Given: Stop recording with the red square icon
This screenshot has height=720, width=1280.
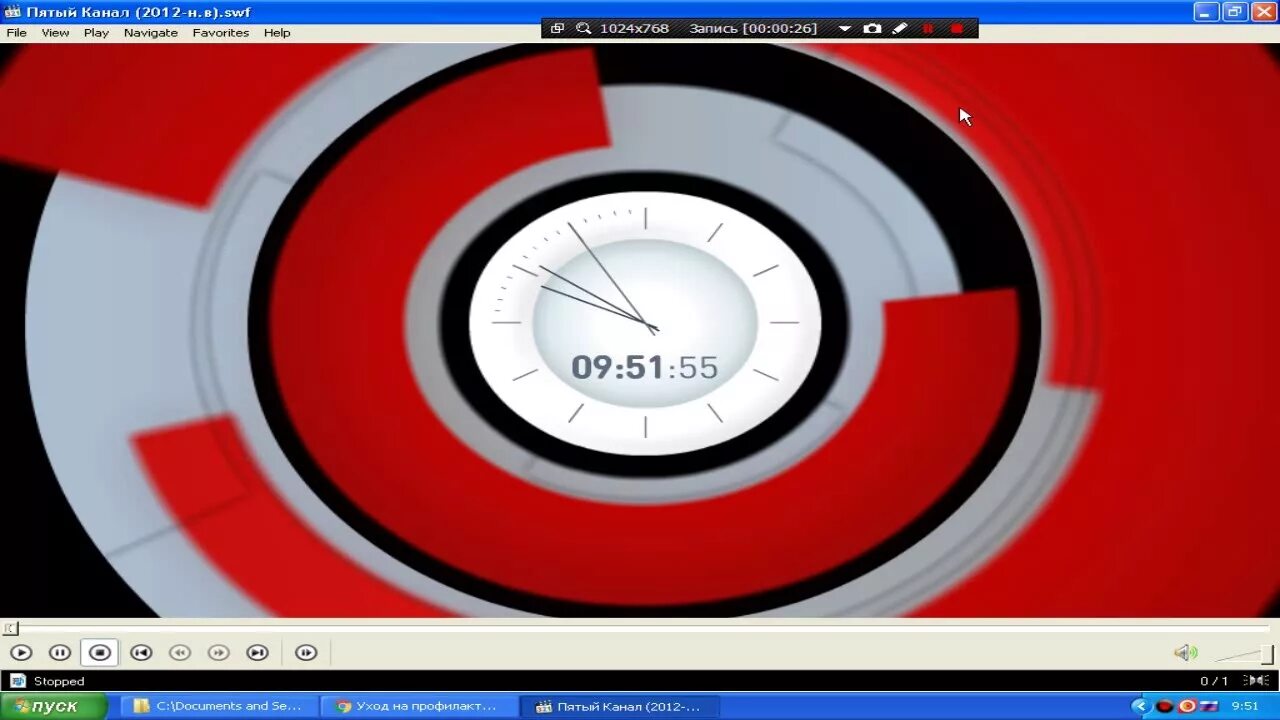Looking at the screenshot, I should coord(957,28).
